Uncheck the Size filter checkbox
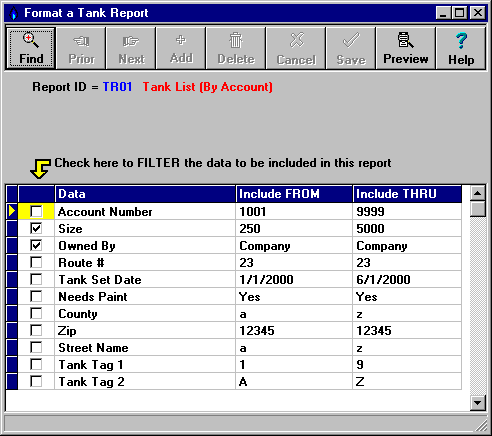 pos(36,228)
